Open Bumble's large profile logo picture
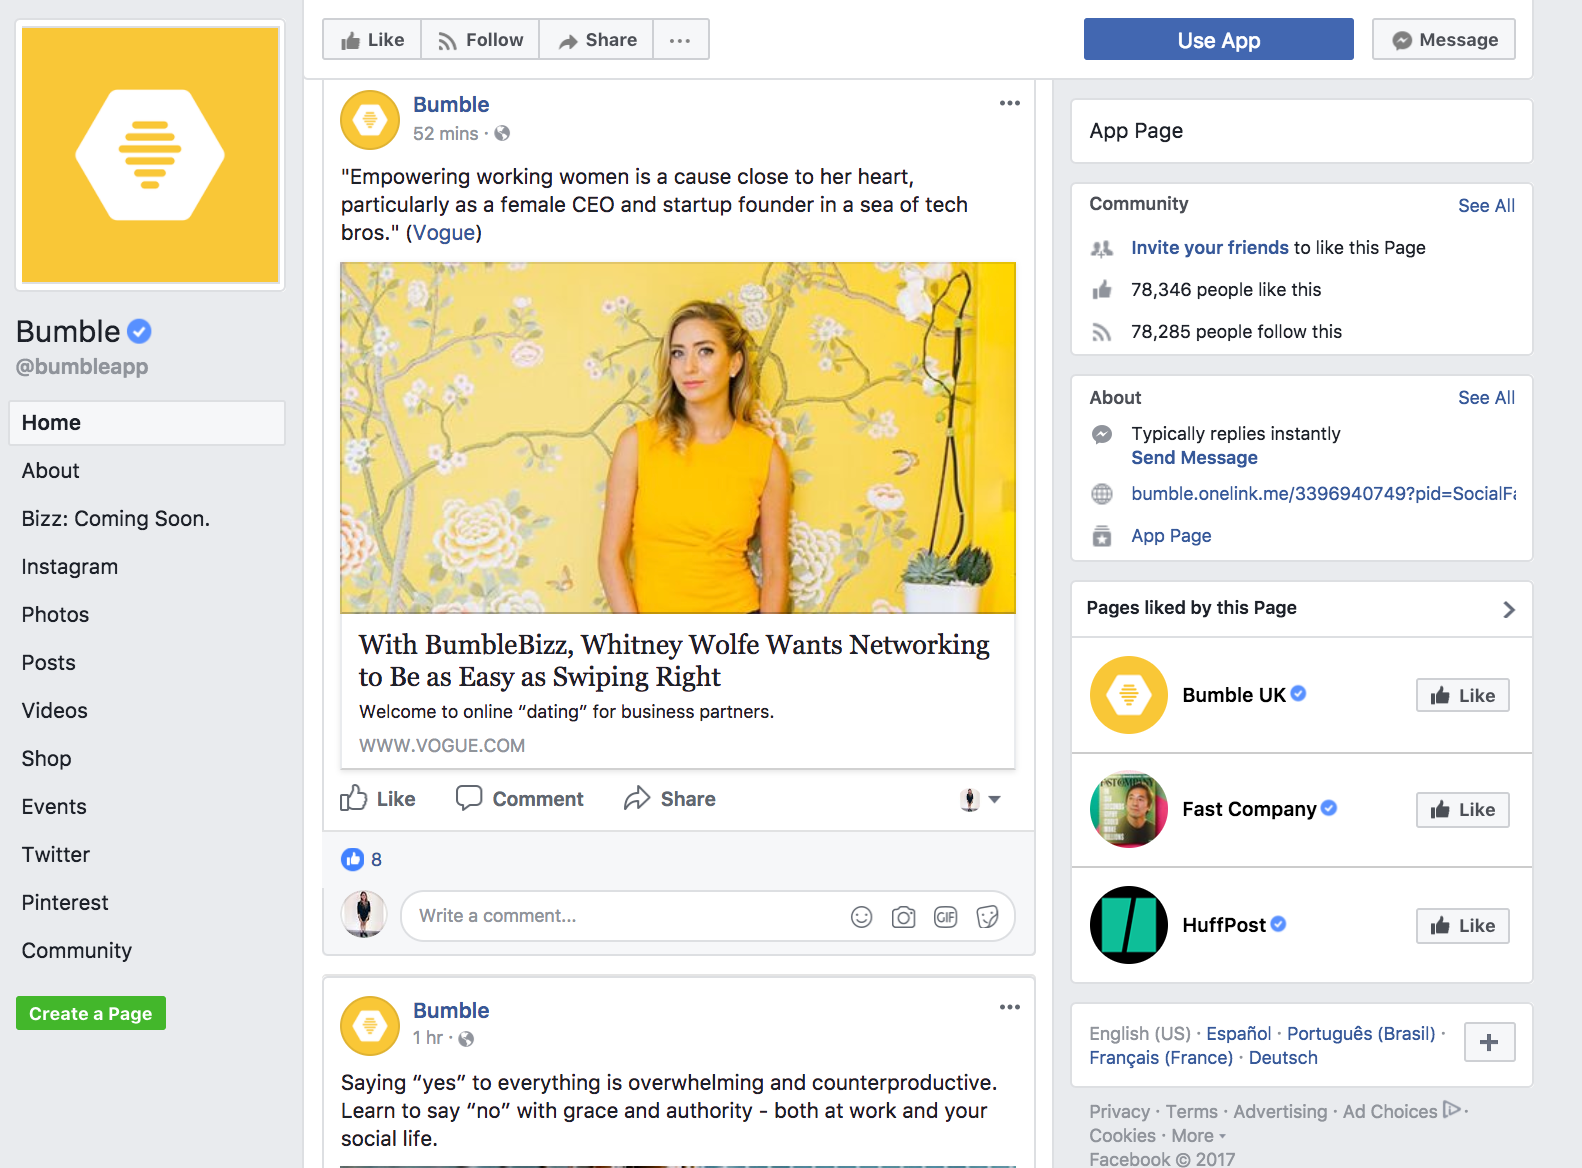Viewport: 1582px width, 1168px height. point(150,155)
